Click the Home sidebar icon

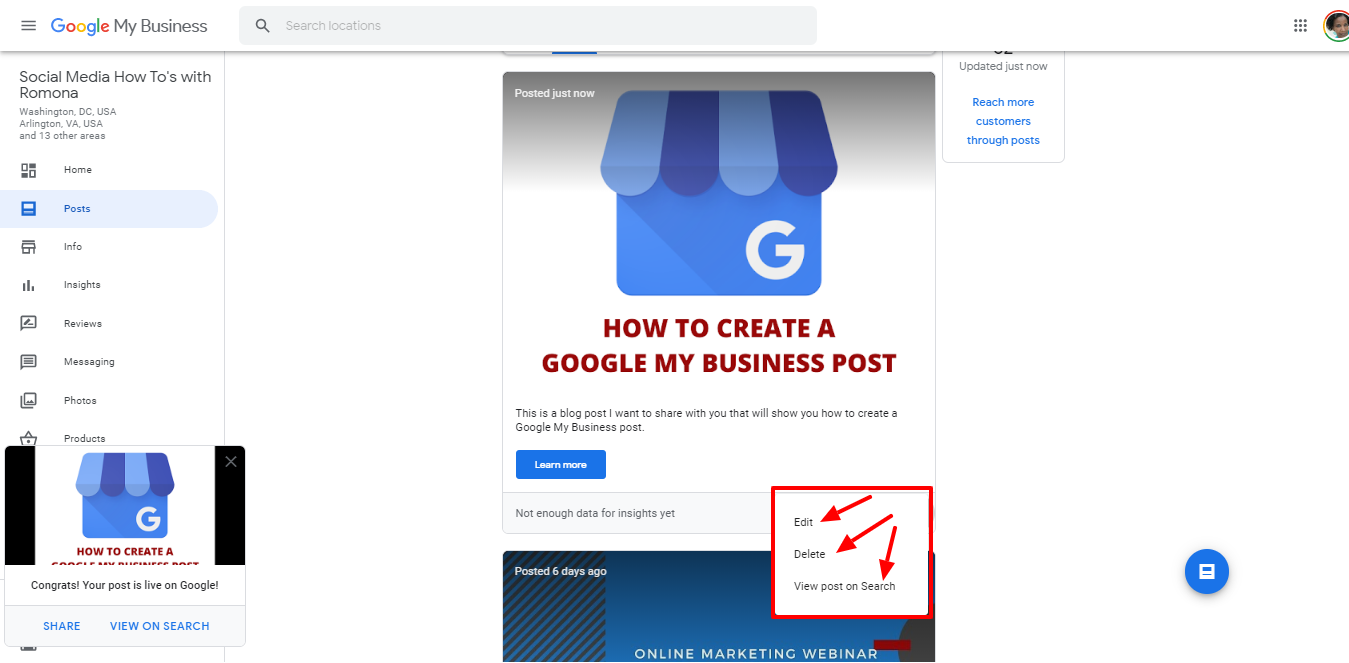pyautogui.click(x=29, y=170)
